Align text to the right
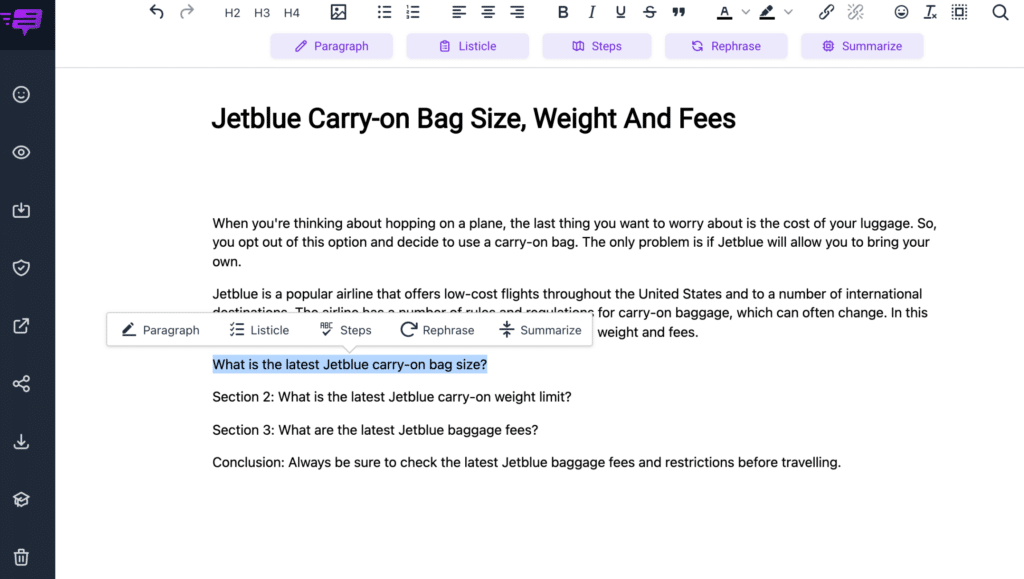 517,12
